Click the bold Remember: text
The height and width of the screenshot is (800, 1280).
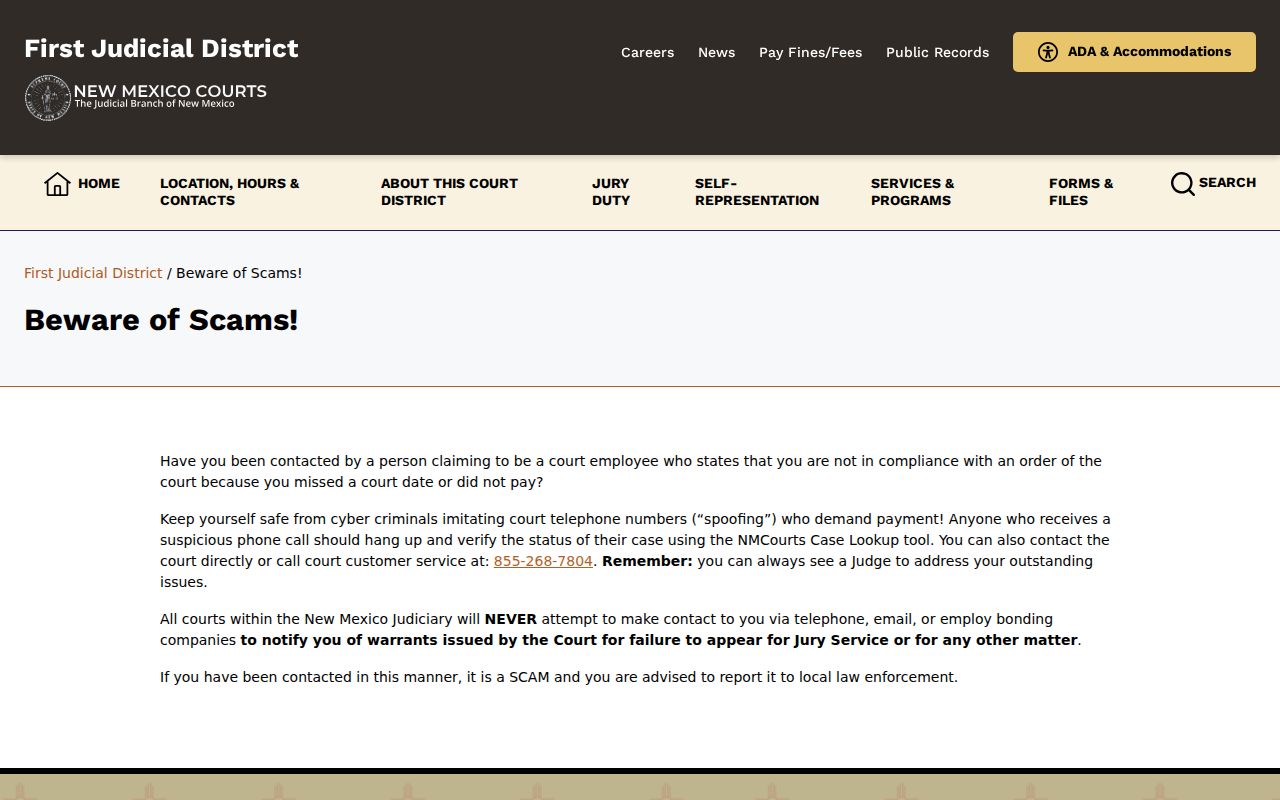pos(647,561)
